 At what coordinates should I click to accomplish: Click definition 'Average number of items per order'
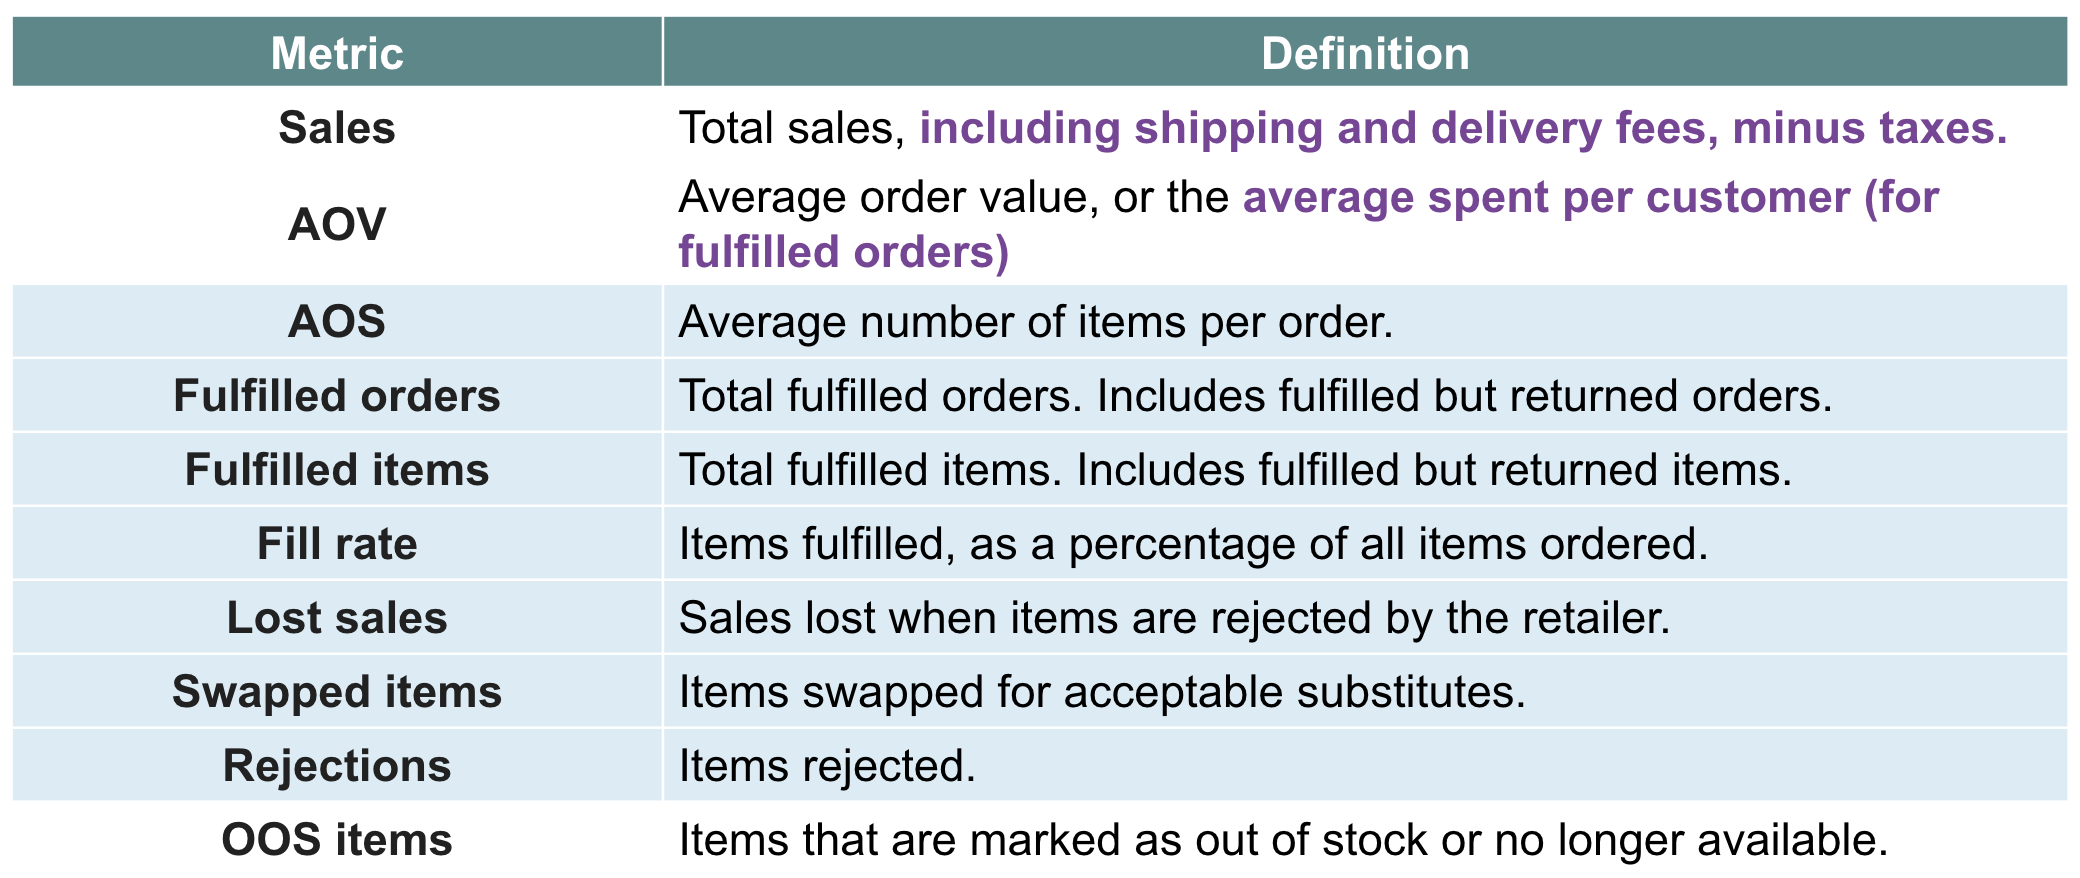pos(1036,322)
